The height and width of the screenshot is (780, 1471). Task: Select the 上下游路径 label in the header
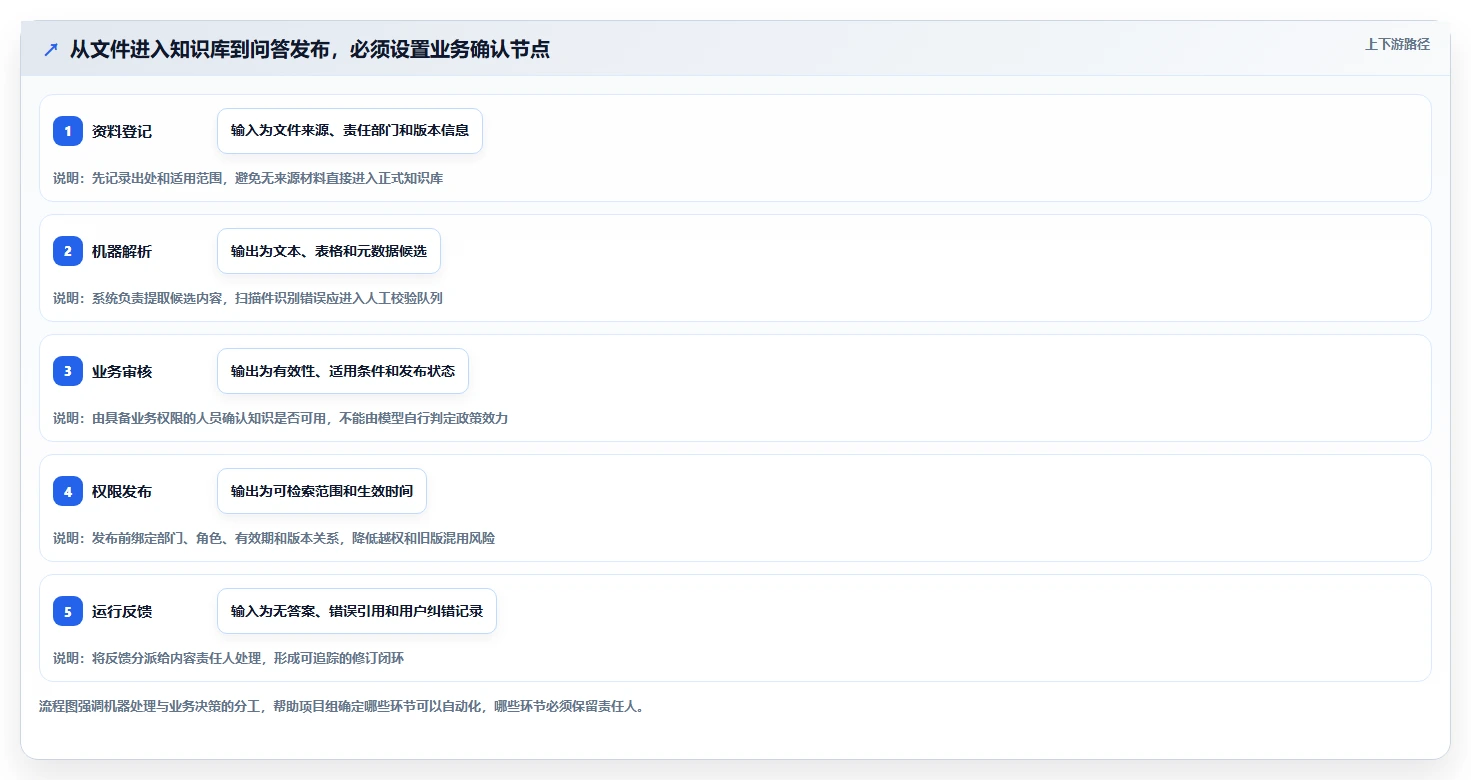(1397, 44)
